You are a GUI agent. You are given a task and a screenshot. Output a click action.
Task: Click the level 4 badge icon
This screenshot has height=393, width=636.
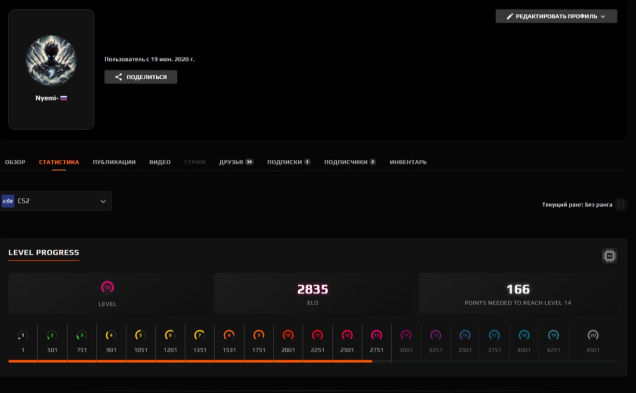[111, 335]
